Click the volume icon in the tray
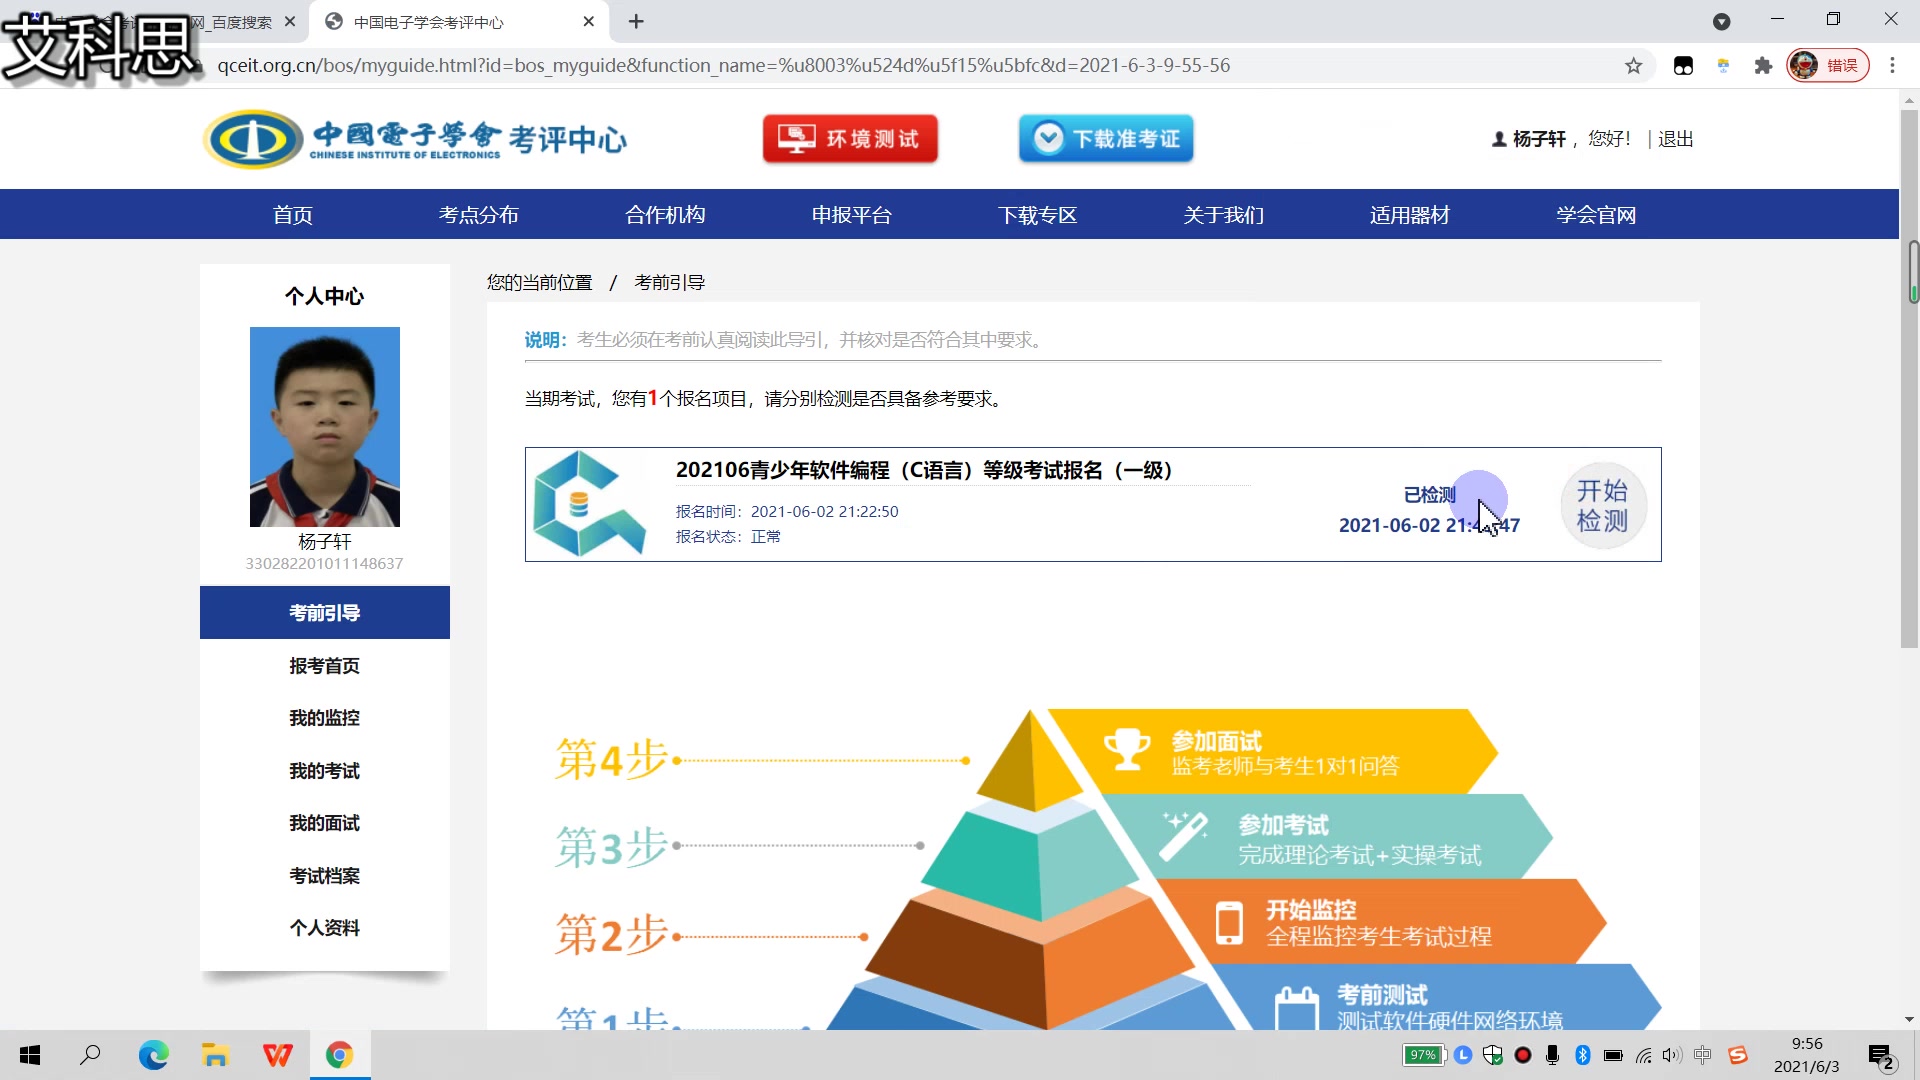 (x=1671, y=1055)
